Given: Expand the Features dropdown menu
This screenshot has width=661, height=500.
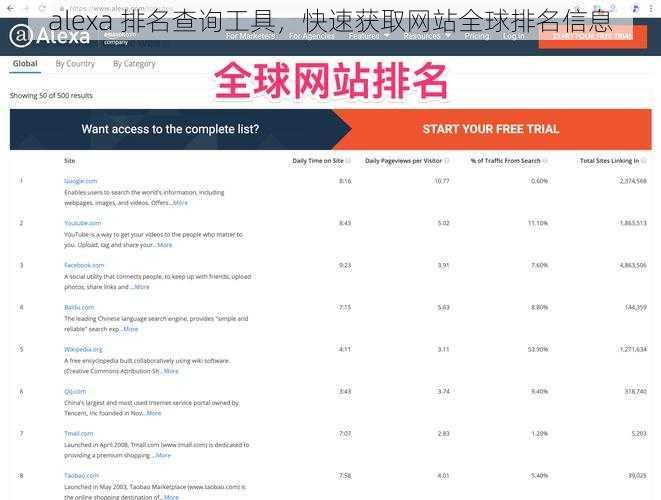Looking at the screenshot, I should (369, 36).
